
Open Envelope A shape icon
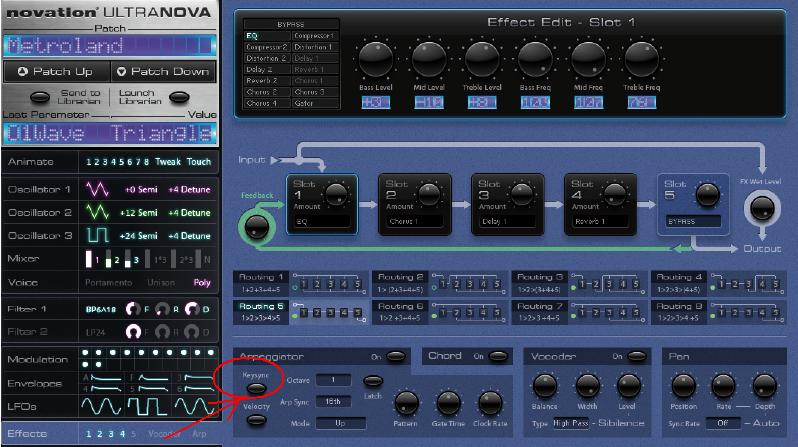[x=105, y=378]
